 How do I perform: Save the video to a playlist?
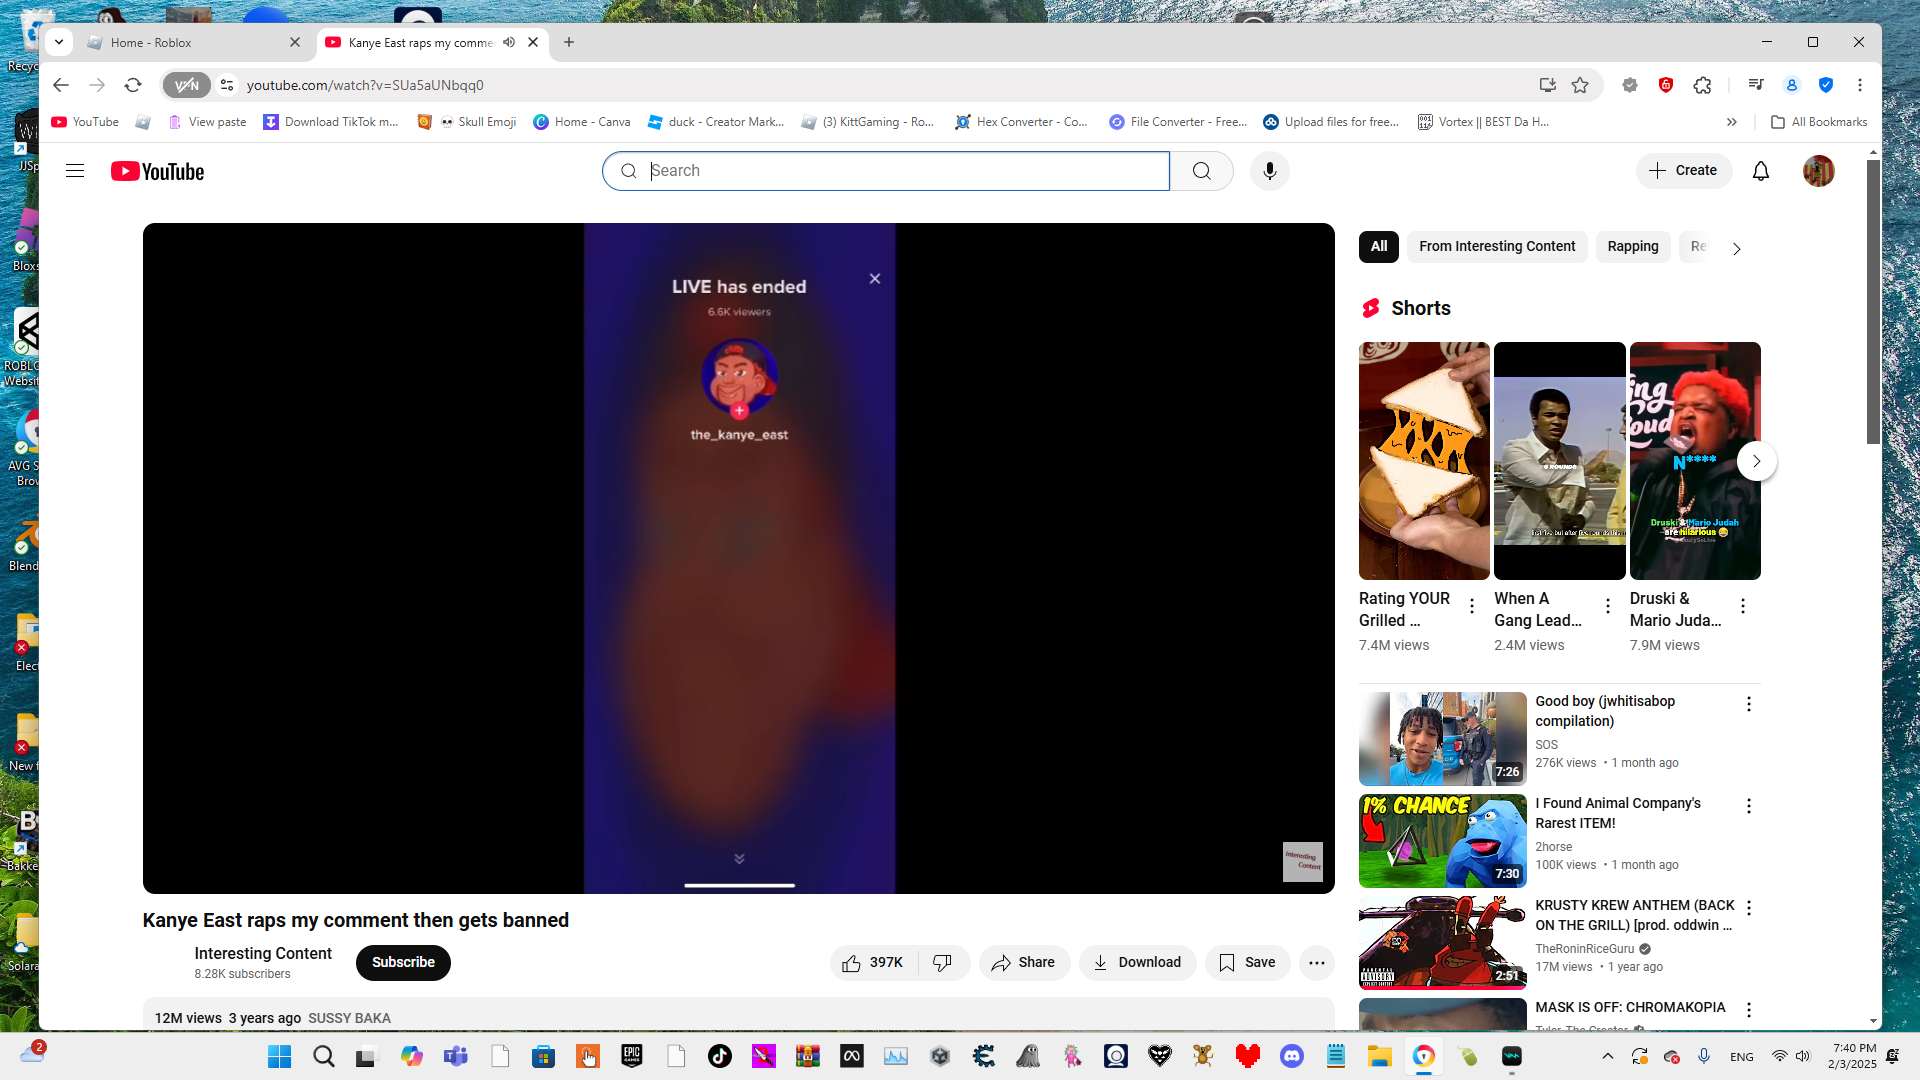click(1247, 962)
